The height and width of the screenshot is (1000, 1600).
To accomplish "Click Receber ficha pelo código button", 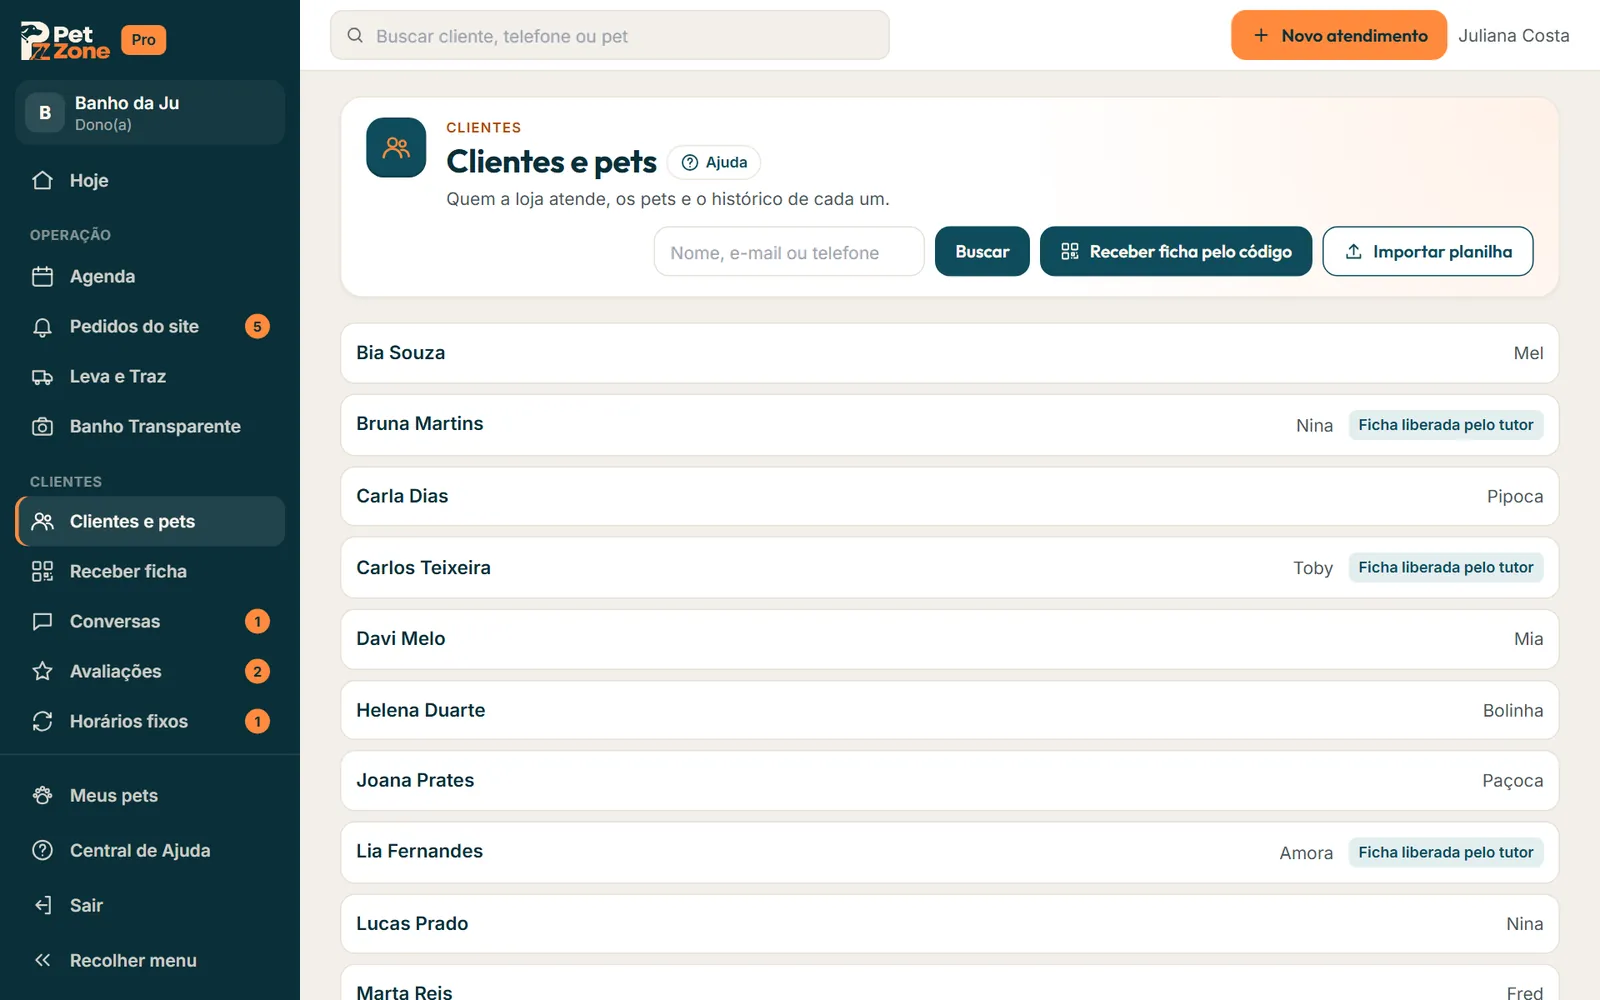I will 1176,252.
